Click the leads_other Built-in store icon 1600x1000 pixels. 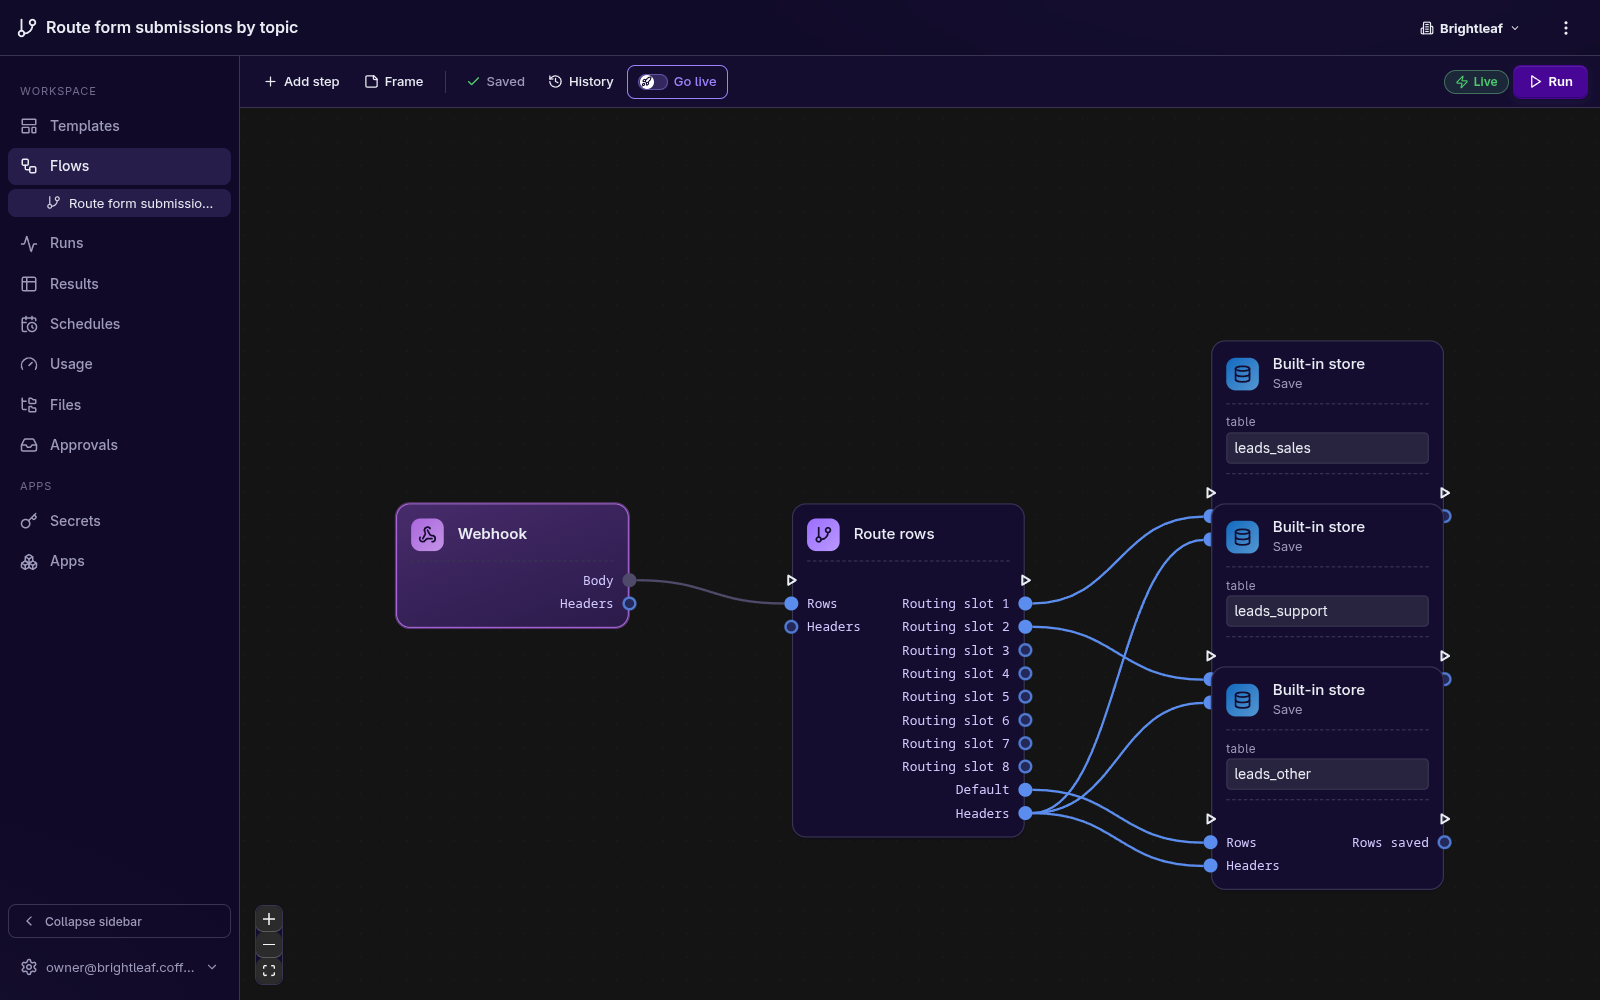[x=1242, y=700]
